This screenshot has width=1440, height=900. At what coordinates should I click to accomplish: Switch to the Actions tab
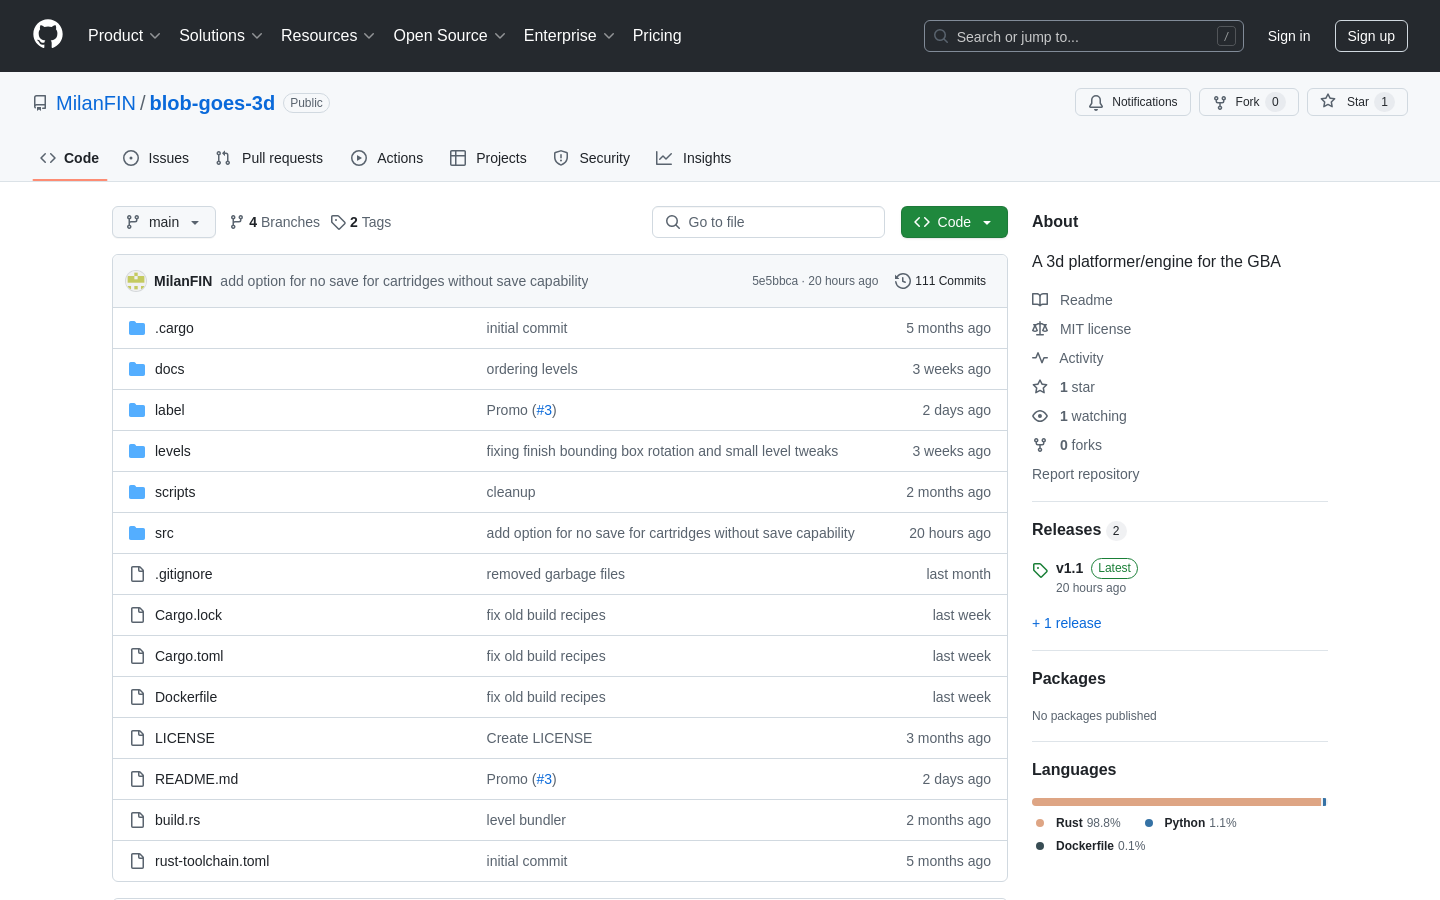[x=387, y=158]
